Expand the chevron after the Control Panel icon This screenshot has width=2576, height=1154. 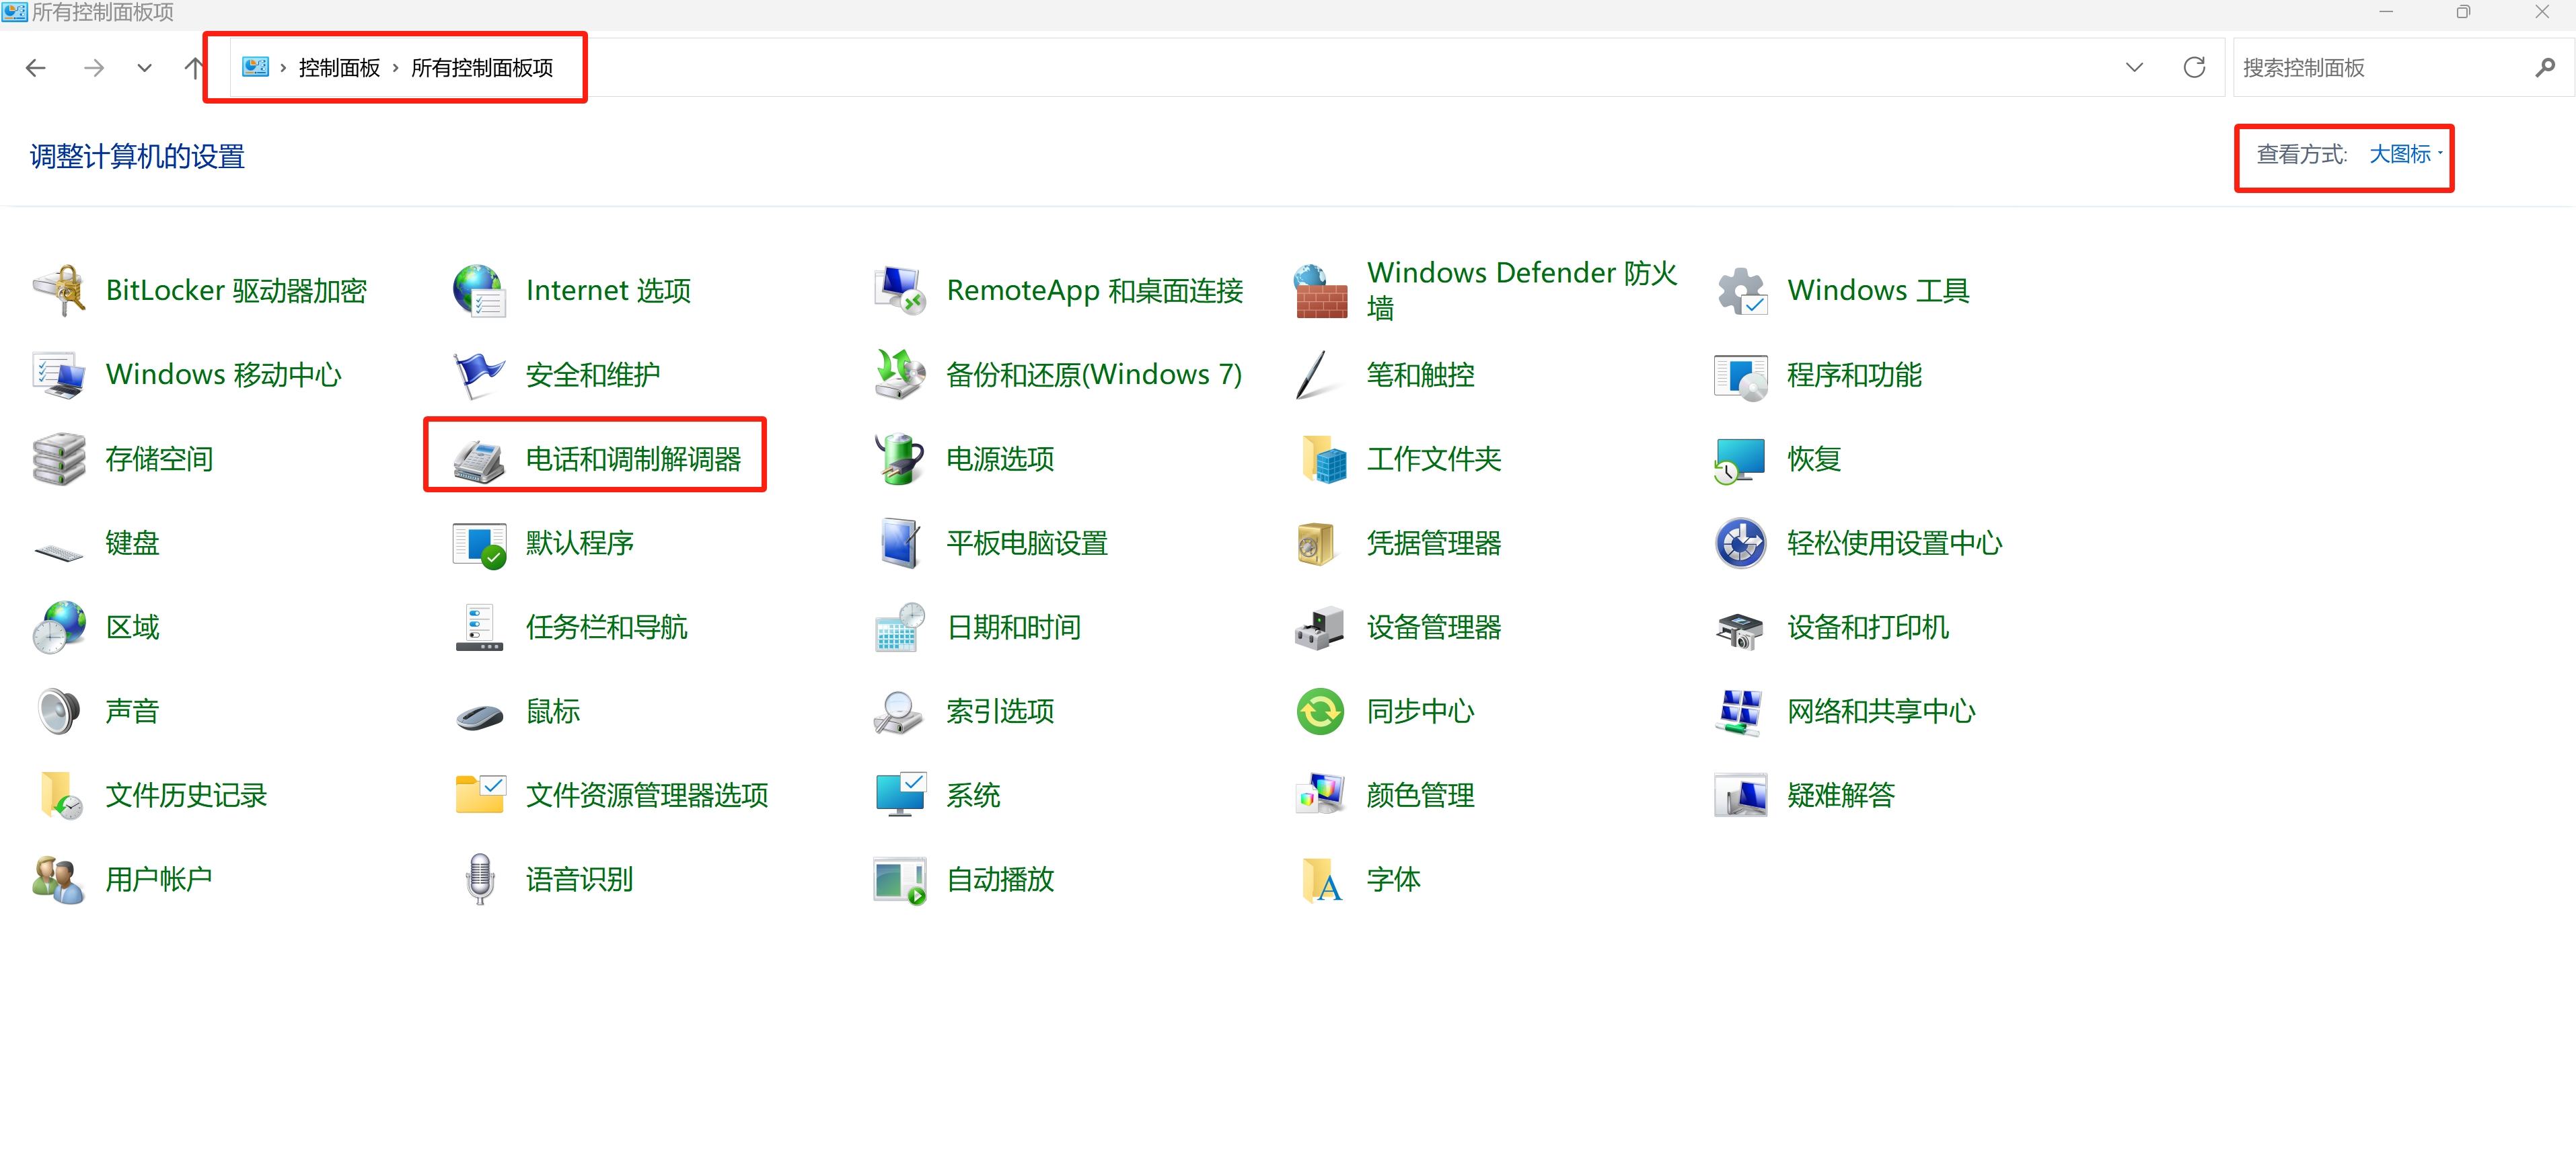click(283, 67)
